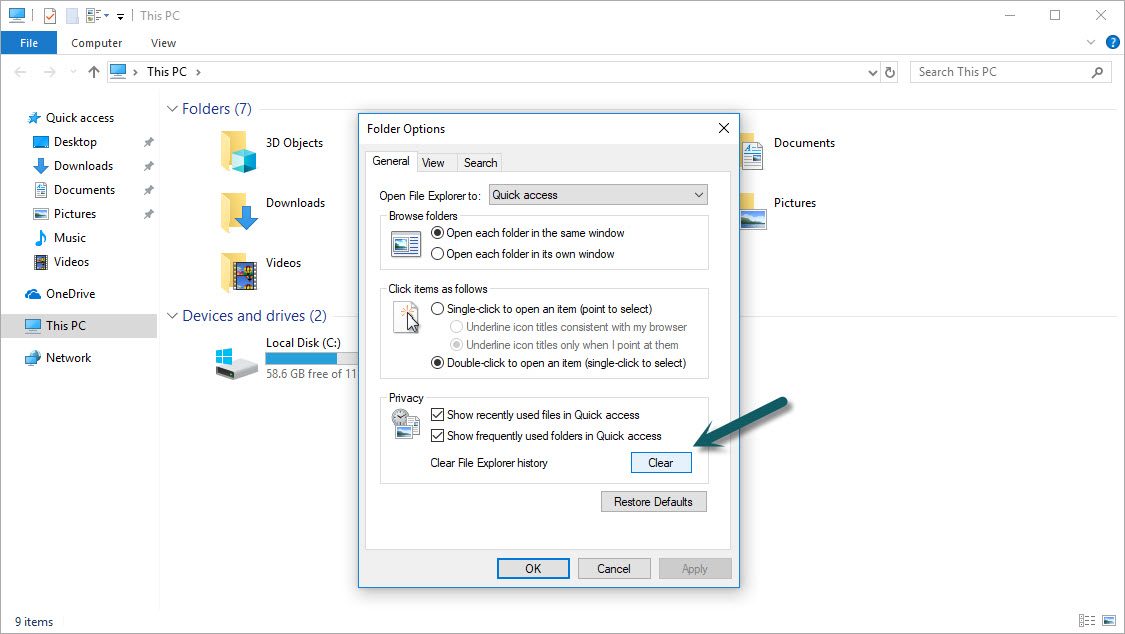The image size is (1125, 634).
Task: Open Downloads in the navigation pane
Action: click(83, 166)
